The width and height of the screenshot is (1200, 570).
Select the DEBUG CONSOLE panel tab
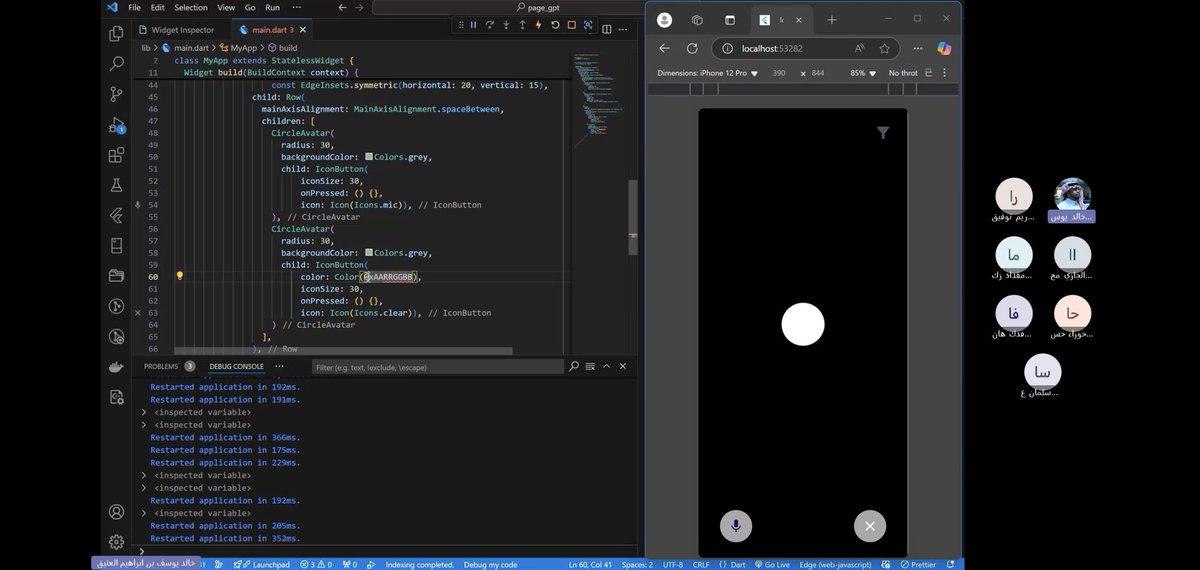pyautogui.click(x=236, y=367)
